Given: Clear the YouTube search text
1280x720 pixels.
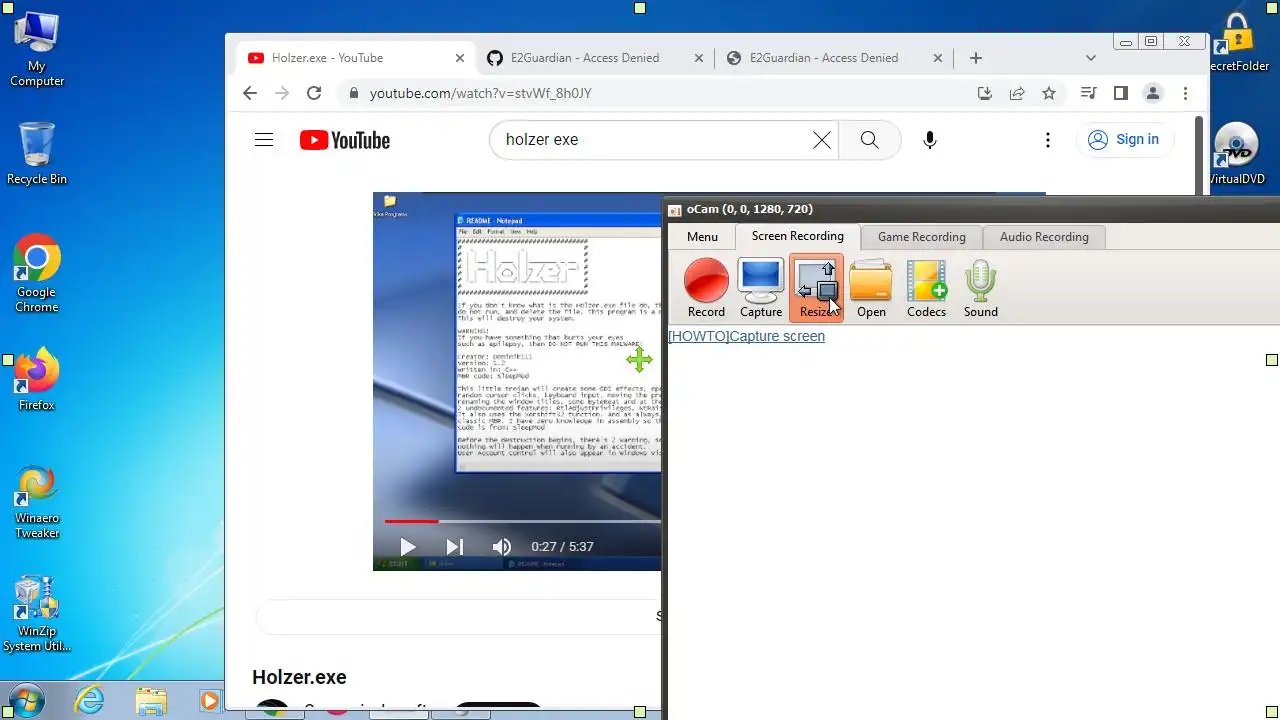Looking at the screenshot, I should (821, 140).
